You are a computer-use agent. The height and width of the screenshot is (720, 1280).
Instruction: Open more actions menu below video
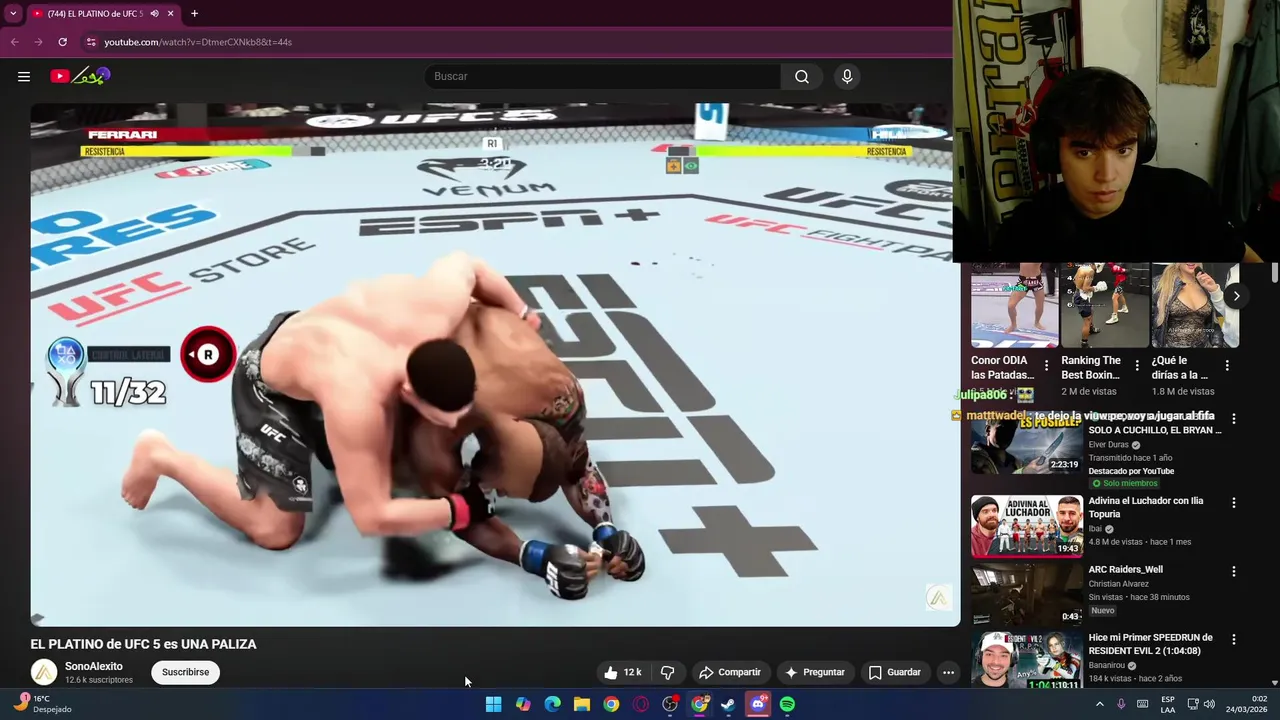pos(949,672)
